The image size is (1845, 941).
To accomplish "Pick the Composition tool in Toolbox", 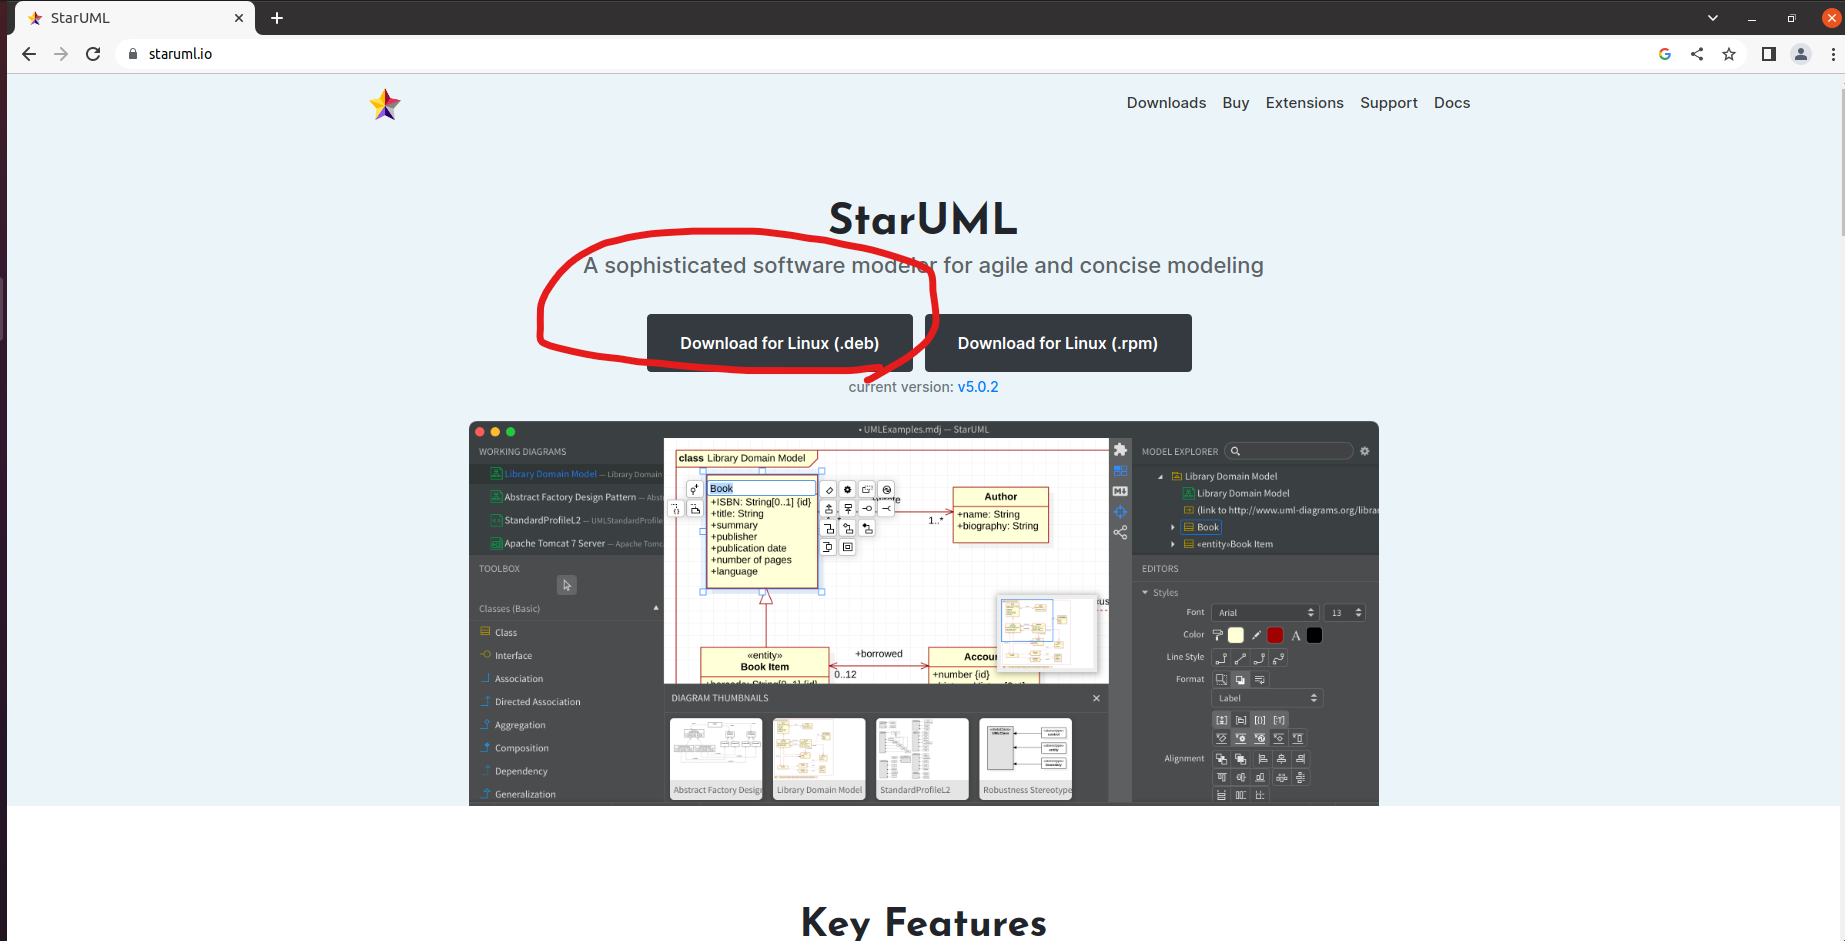I will point(521,748).
